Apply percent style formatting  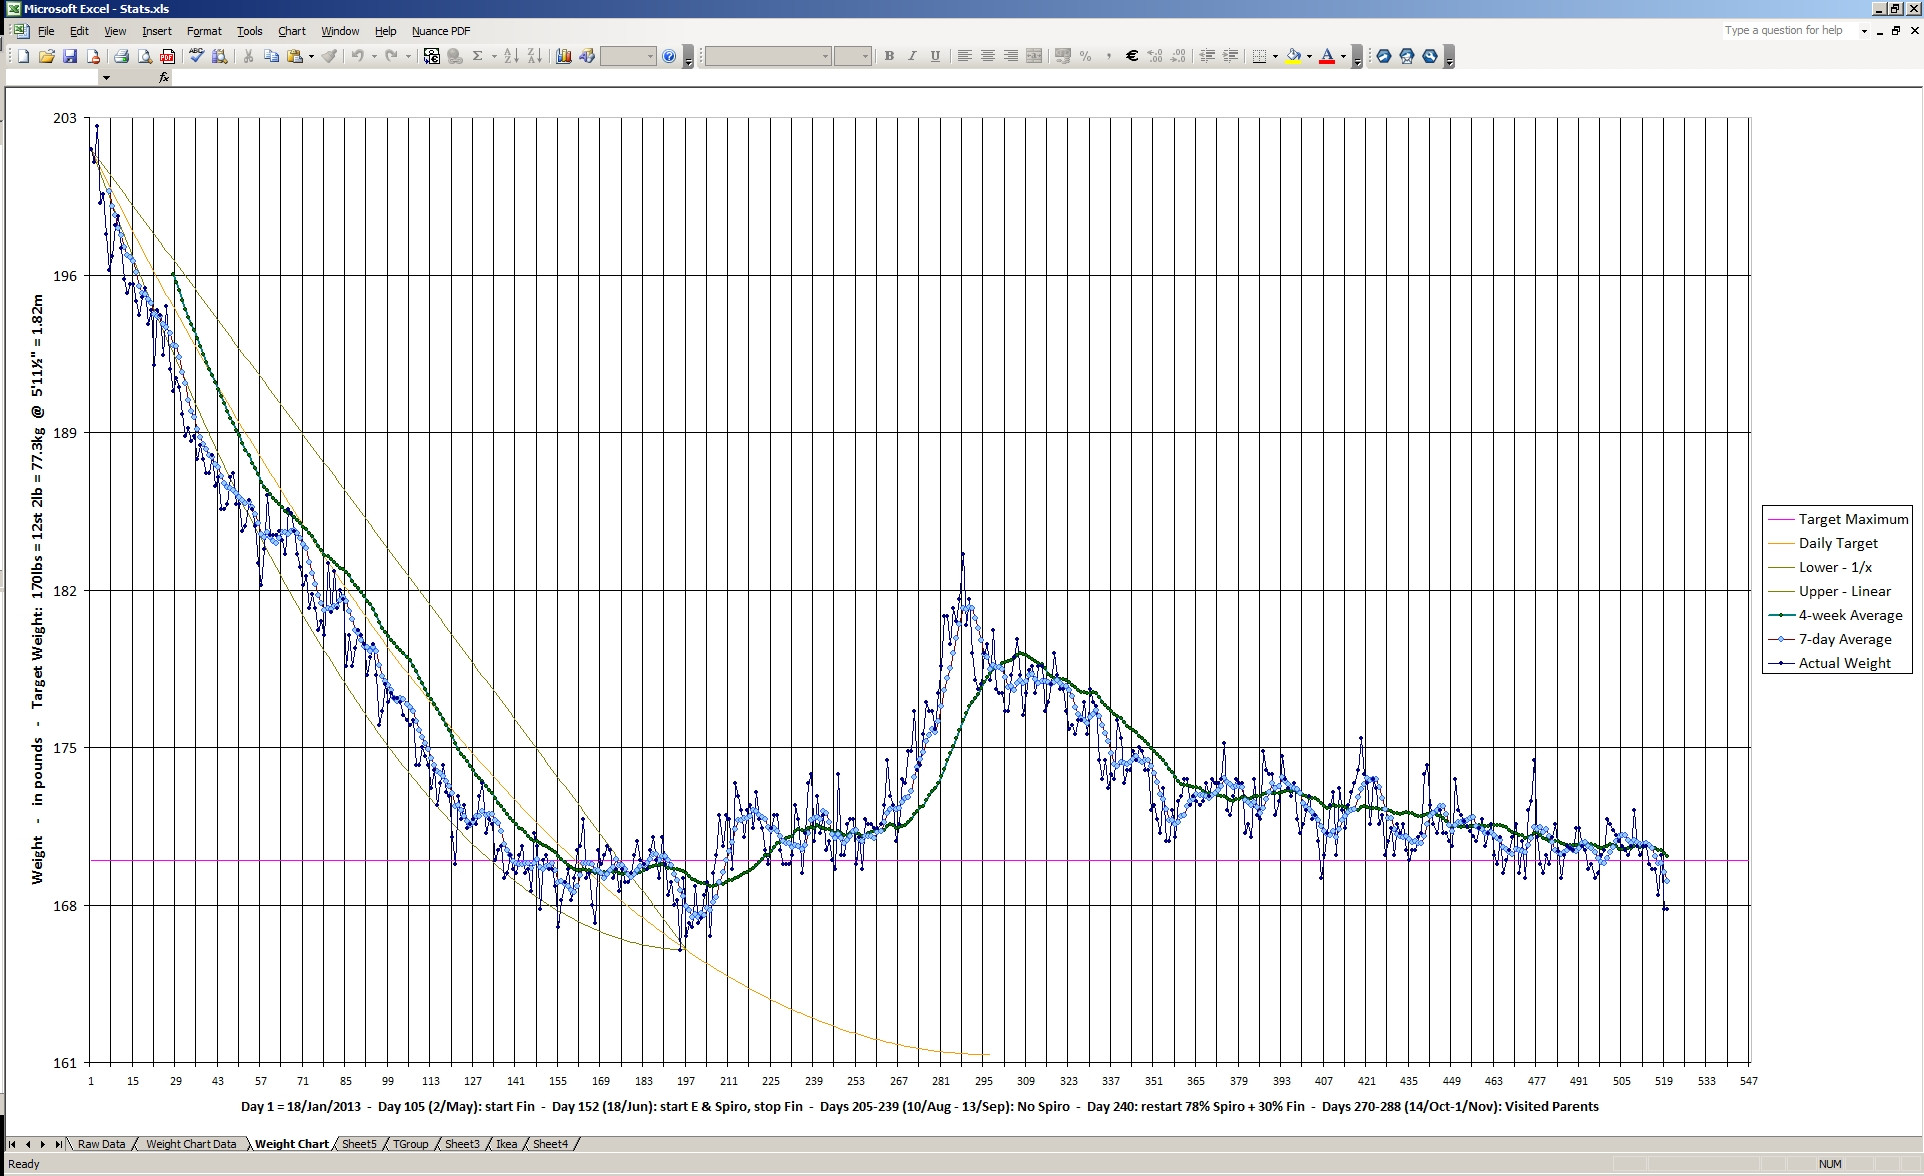pos(1085,56)
